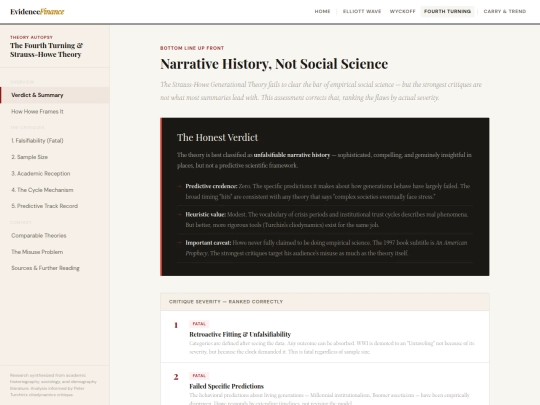The image size is (540, 405).
Task: Open the EvidenceFinance logo link
Action: (37, 12)
